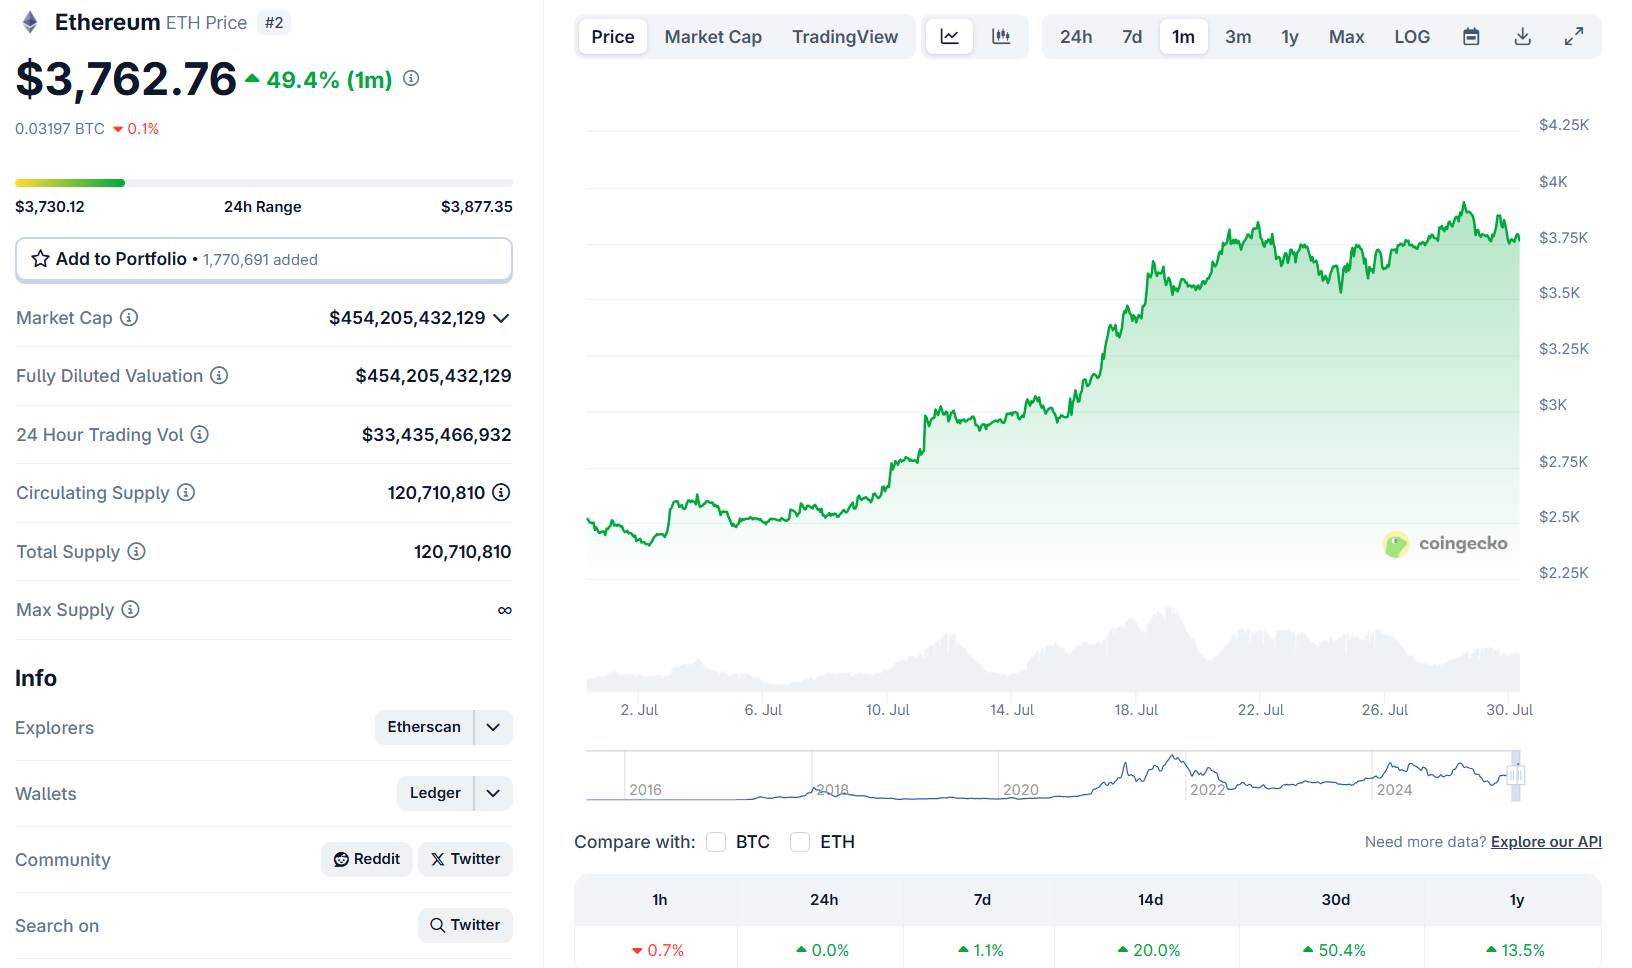Open Wallets dropdown arrow
The height and width of the screenshot is (968, 1632).
[493, 793]
